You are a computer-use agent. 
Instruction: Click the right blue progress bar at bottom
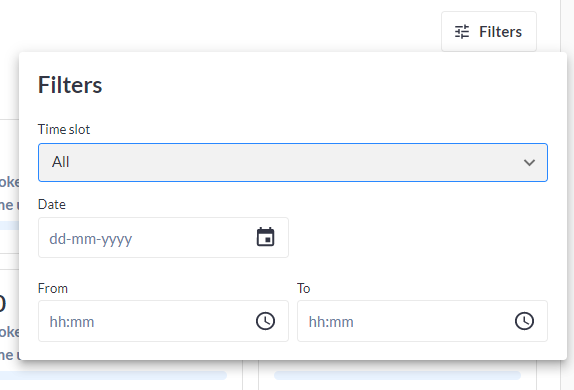pos(397,375)
